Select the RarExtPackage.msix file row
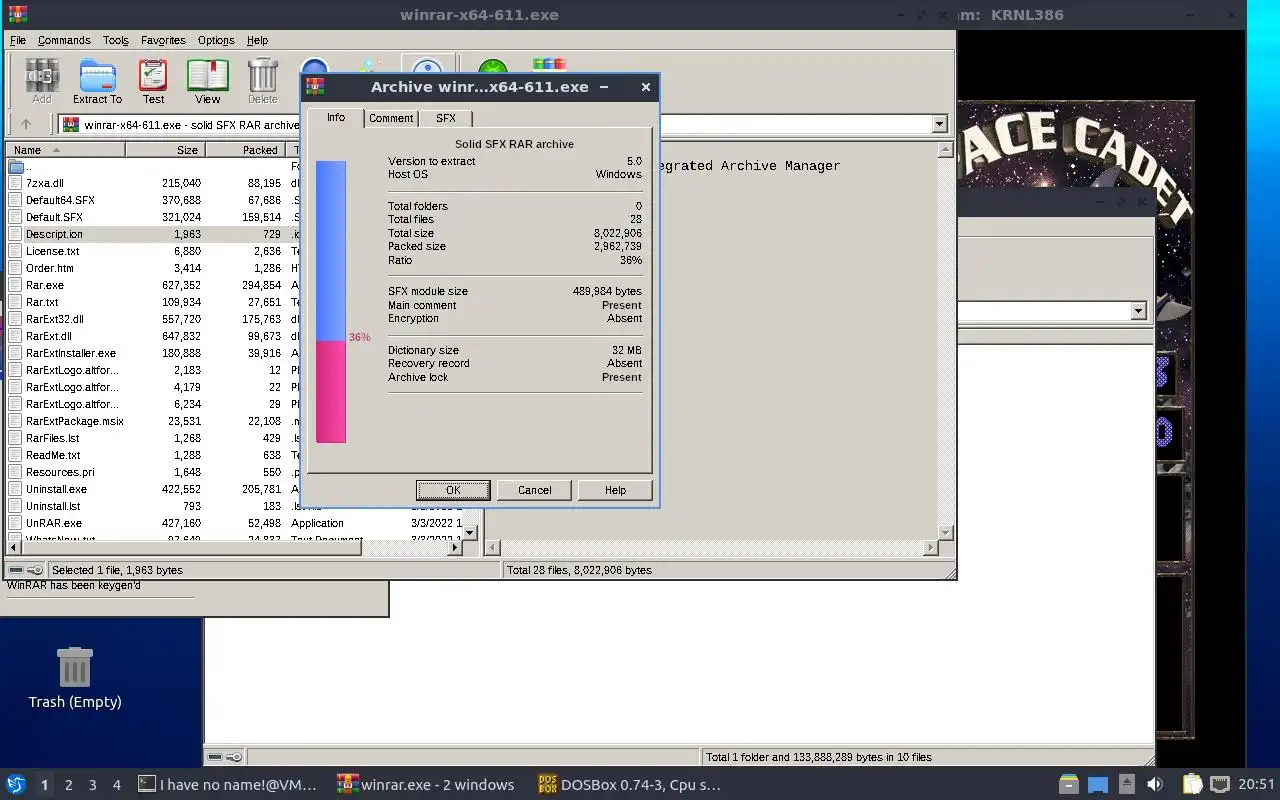This screenshot has width=1280, height=800. coord(152,421)
